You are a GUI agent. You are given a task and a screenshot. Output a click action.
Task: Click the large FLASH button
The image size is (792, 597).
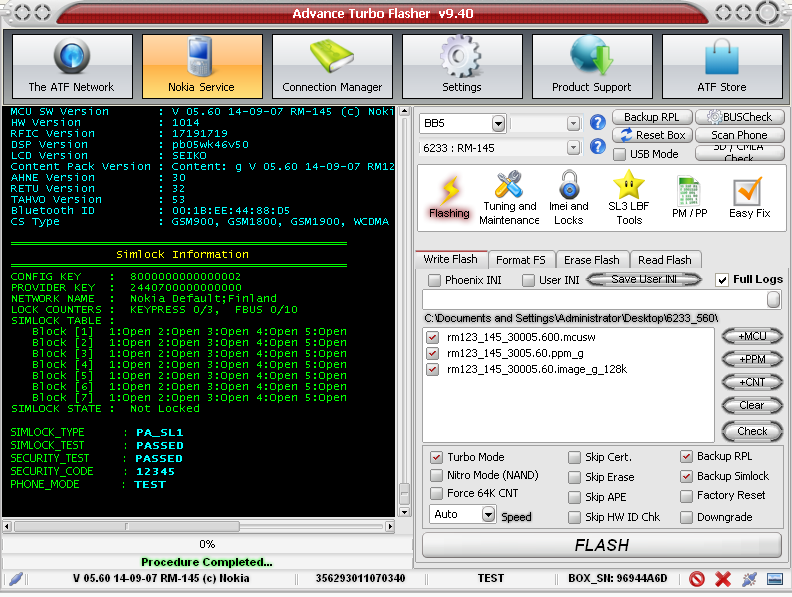pyautogui.click(x=602, y=545)
